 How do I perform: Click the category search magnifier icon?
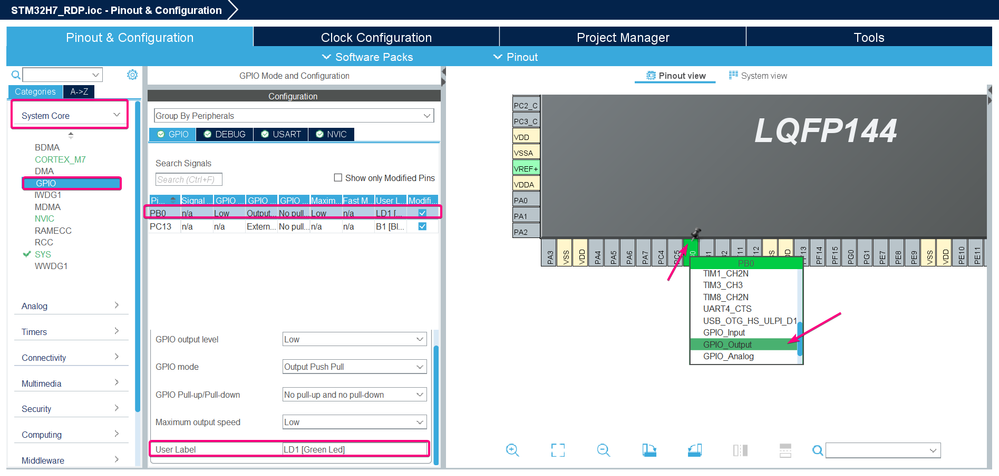[x=16, y=75]
